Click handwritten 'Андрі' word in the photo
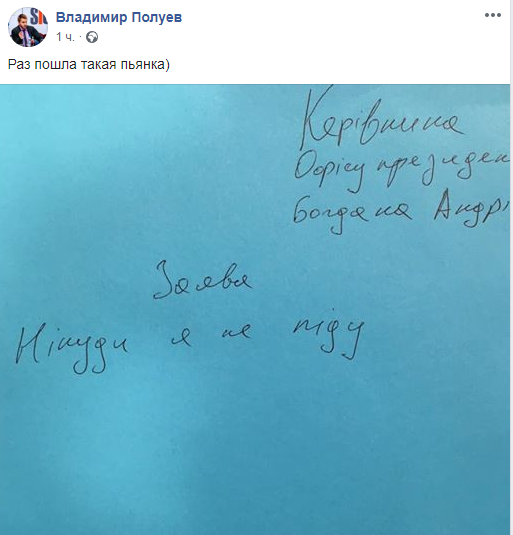 472,210
